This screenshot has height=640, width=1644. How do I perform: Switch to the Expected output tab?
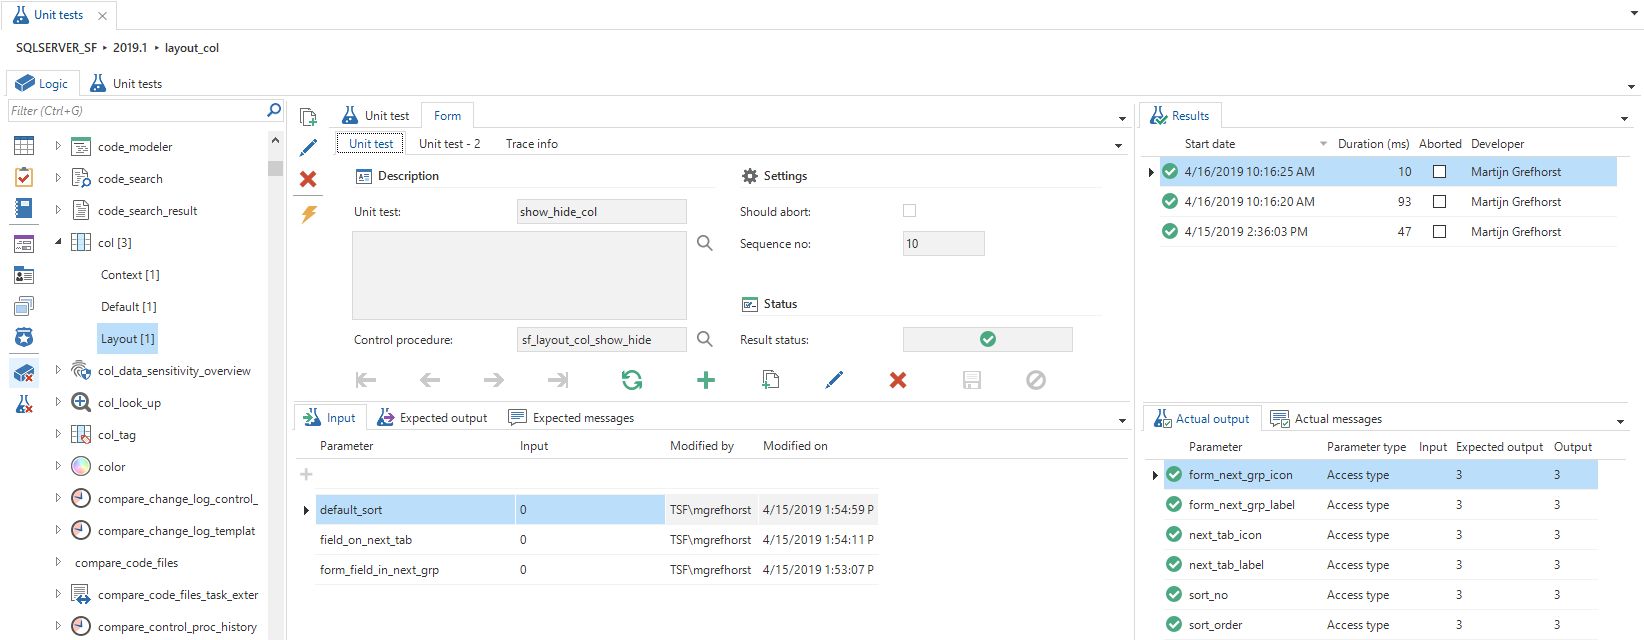pyautogui.click(x=433, y=418)
